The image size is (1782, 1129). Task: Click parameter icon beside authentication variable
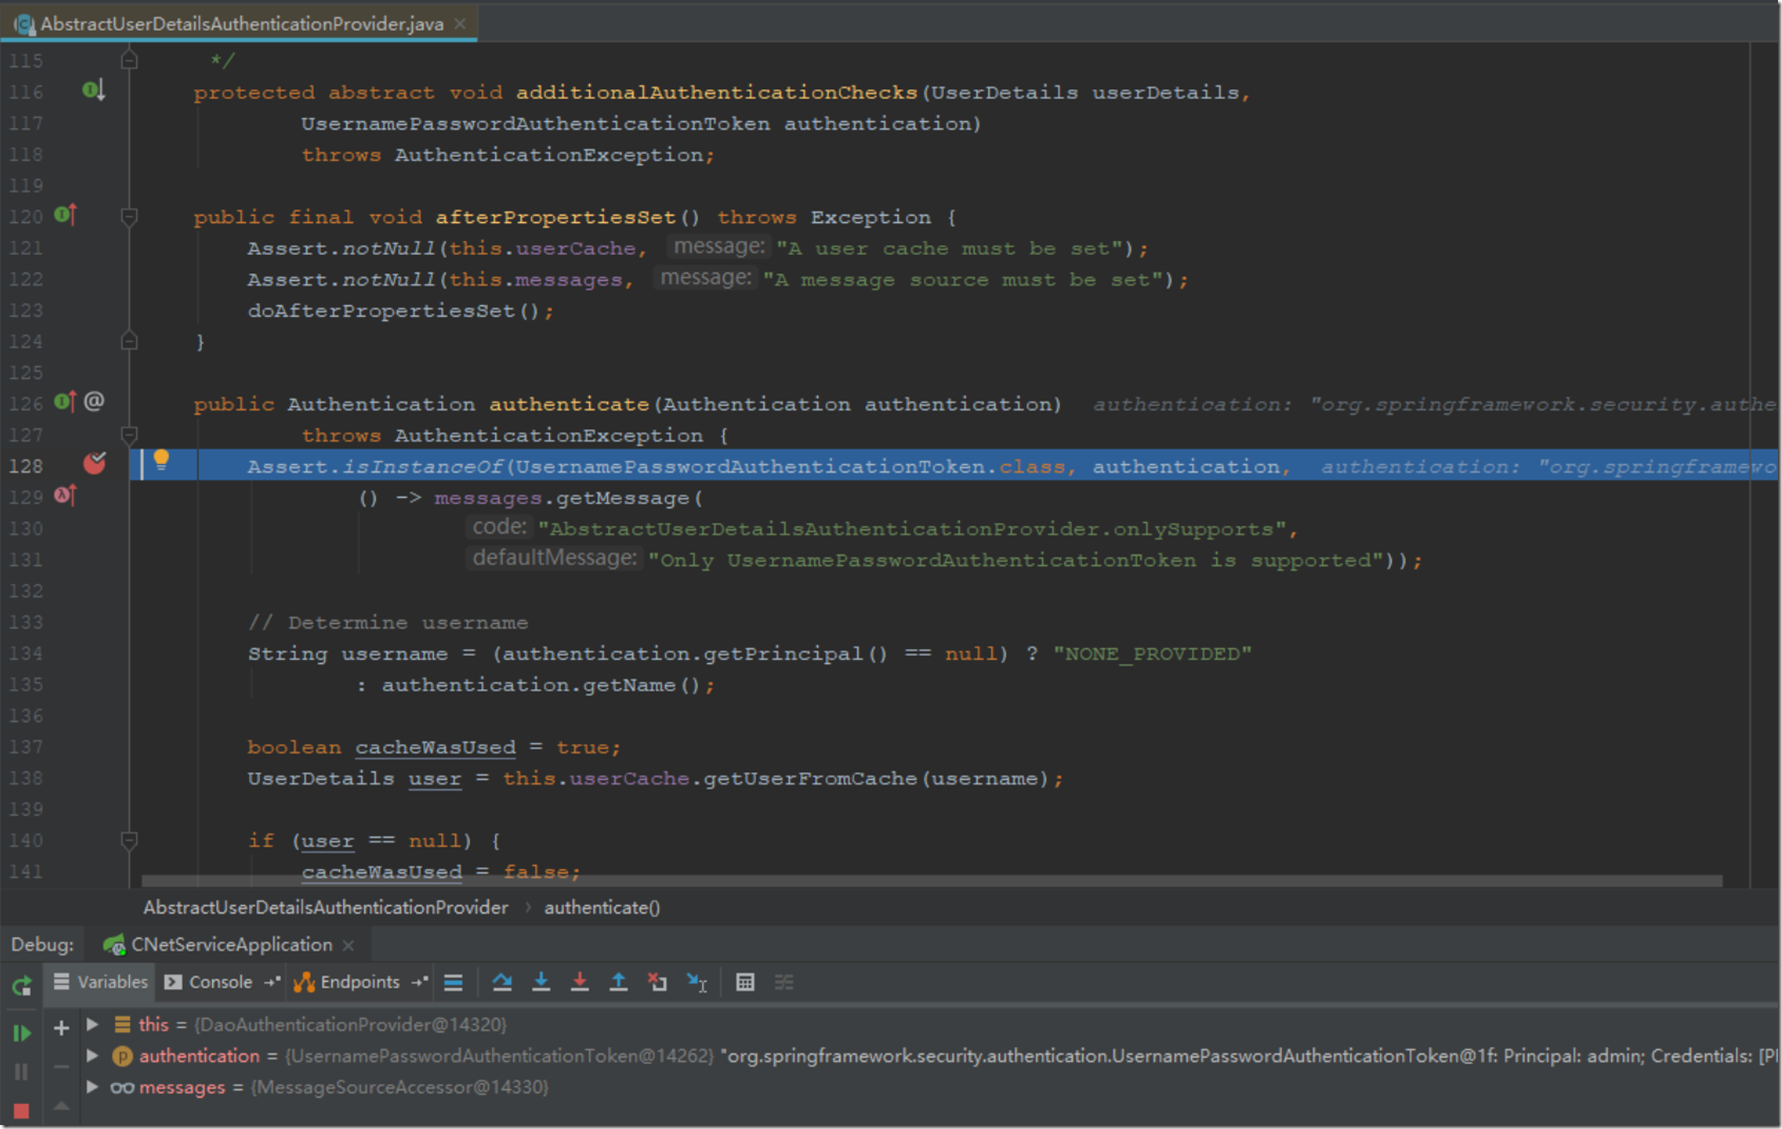click(122, 1056)
